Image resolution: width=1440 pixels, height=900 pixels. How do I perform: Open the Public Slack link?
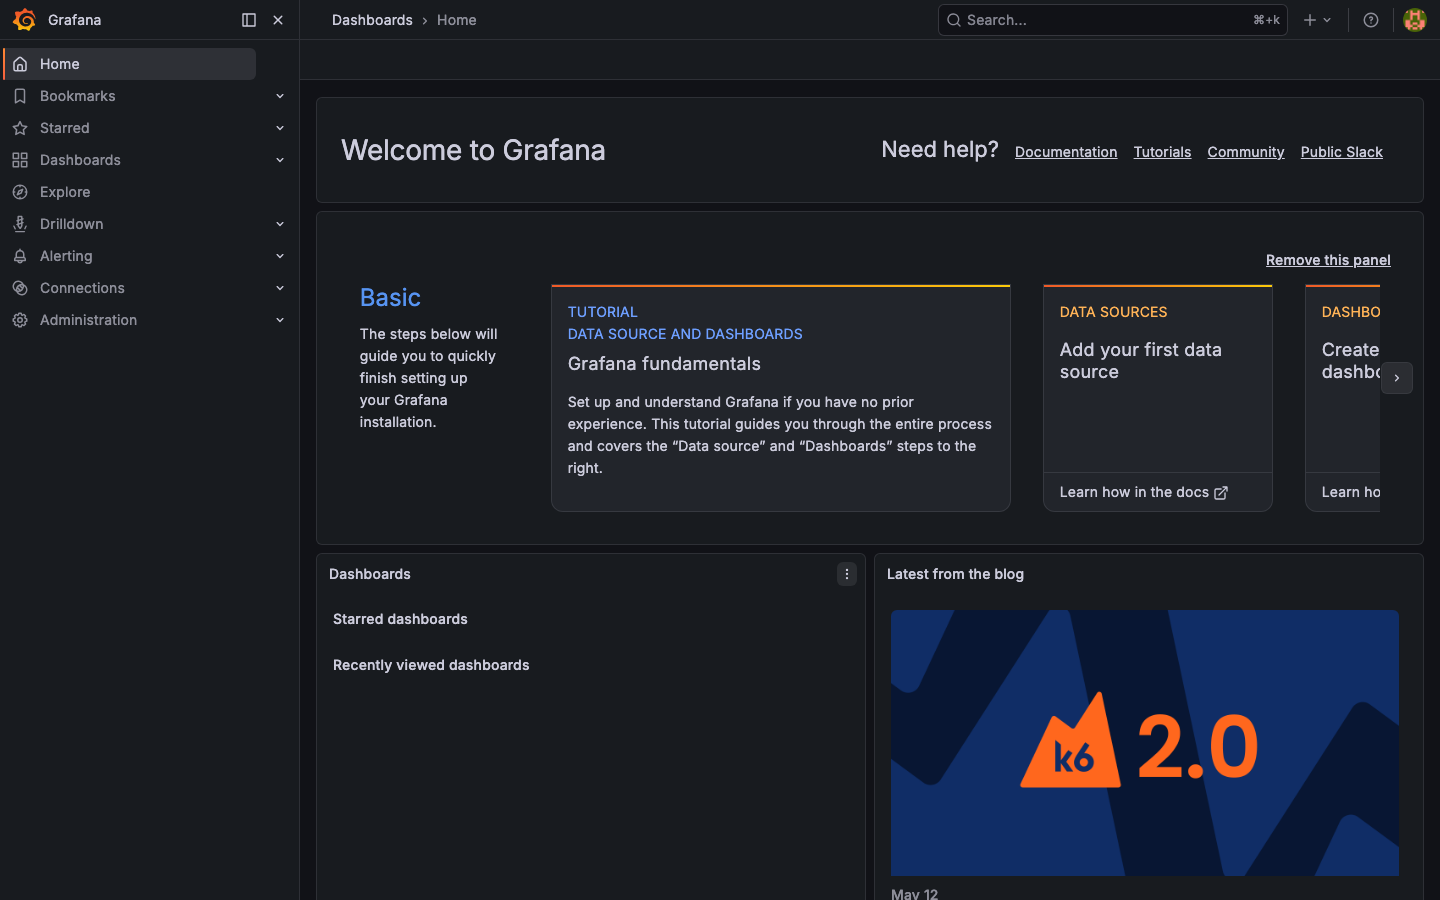1342,152
